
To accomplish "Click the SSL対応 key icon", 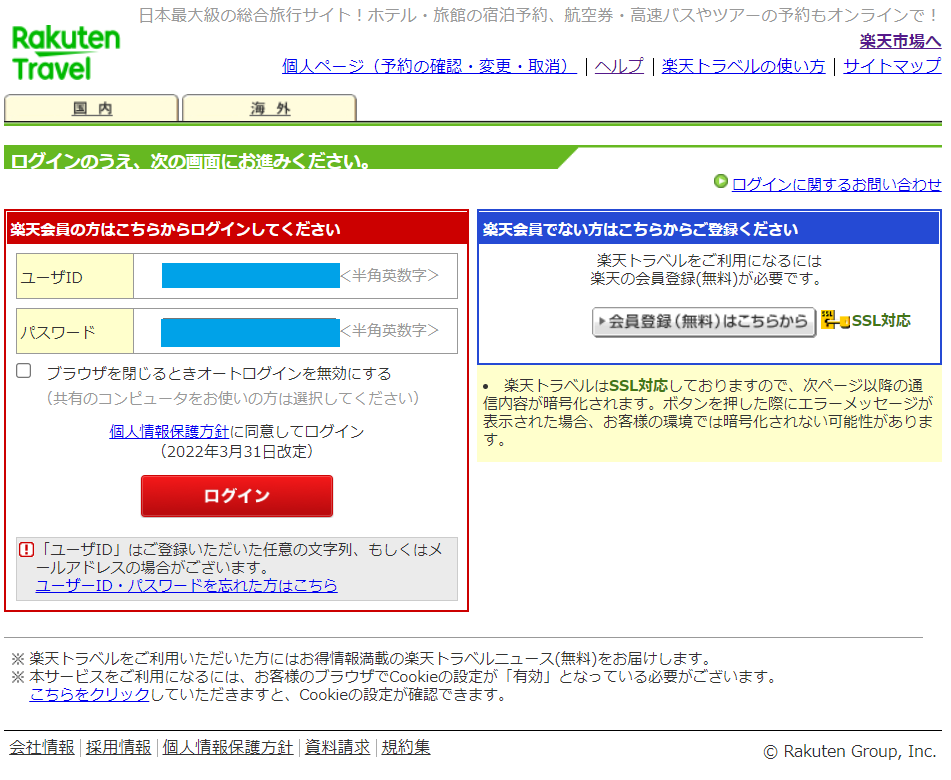I will coord(835,320).
